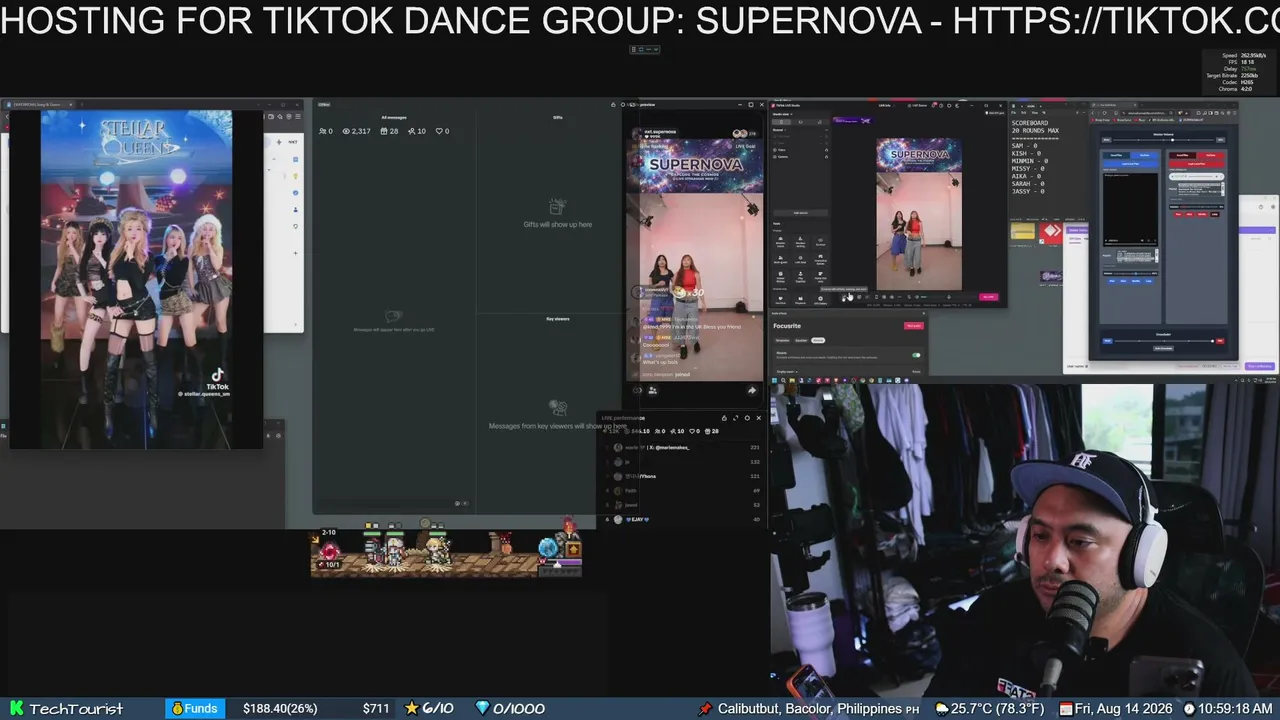Click the viewer count 2,317 in the chat panel
This screenshot has height=720, width=1280.
click(x=357, y=131)
